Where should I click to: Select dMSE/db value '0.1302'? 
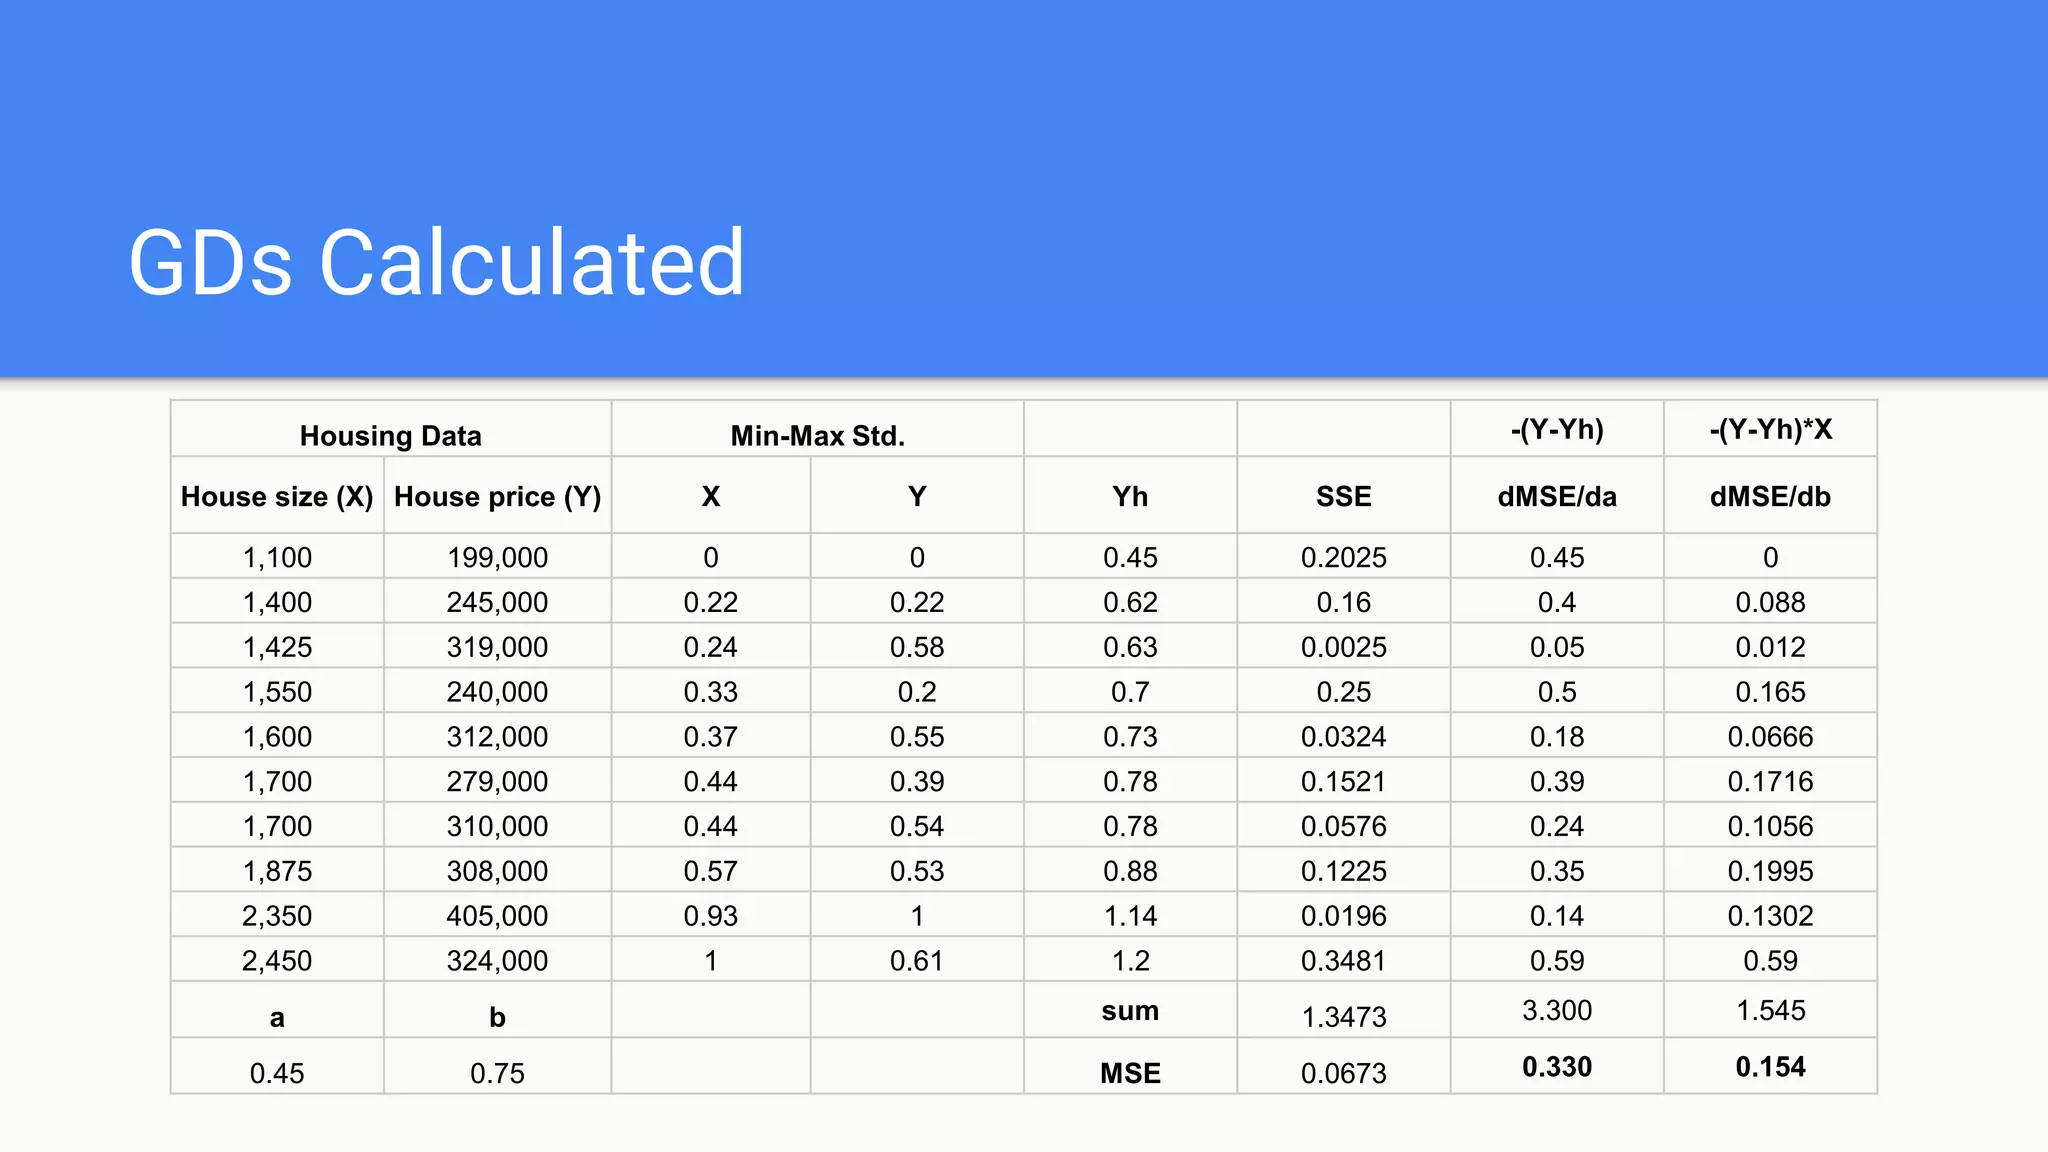click(1770, 916)
